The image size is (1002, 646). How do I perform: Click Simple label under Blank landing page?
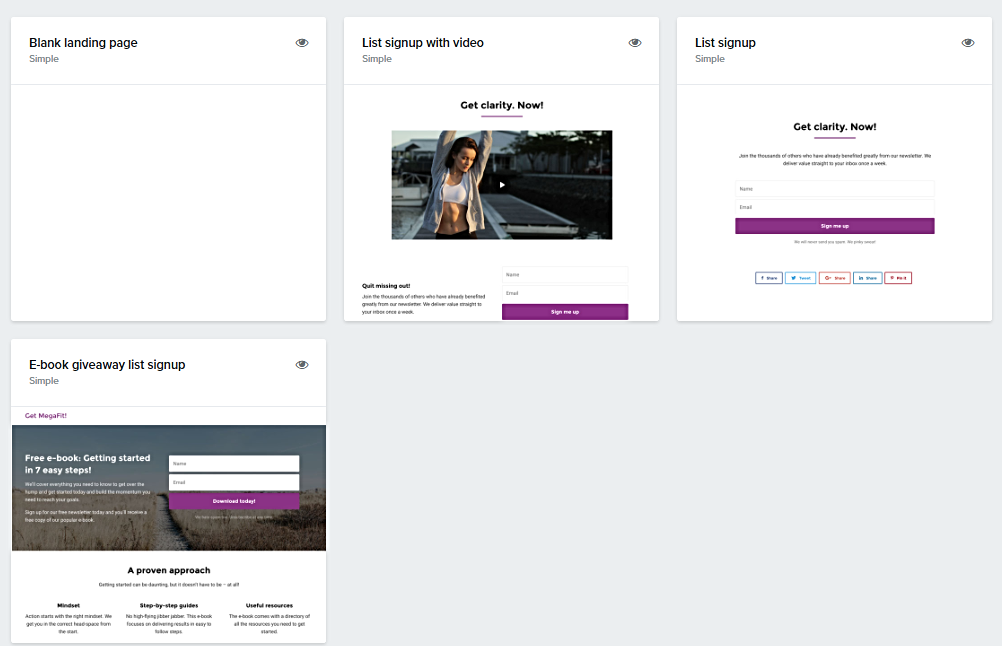(x=43, y=59)
